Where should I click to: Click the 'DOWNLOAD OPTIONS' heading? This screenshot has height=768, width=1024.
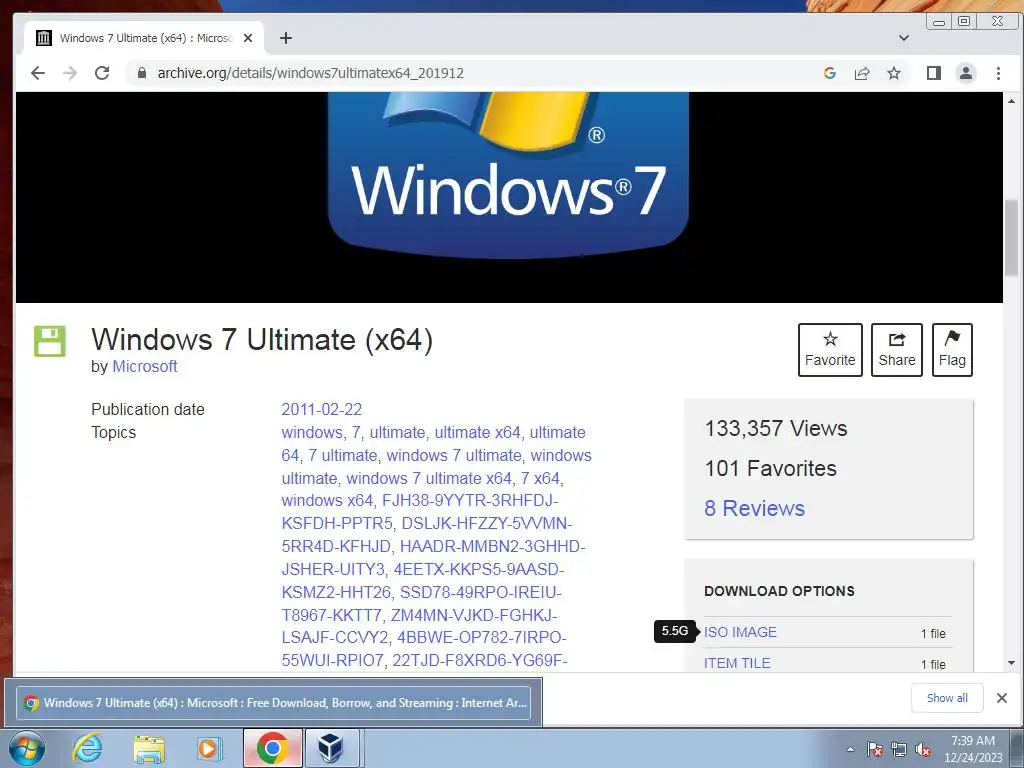pos(779,591)
